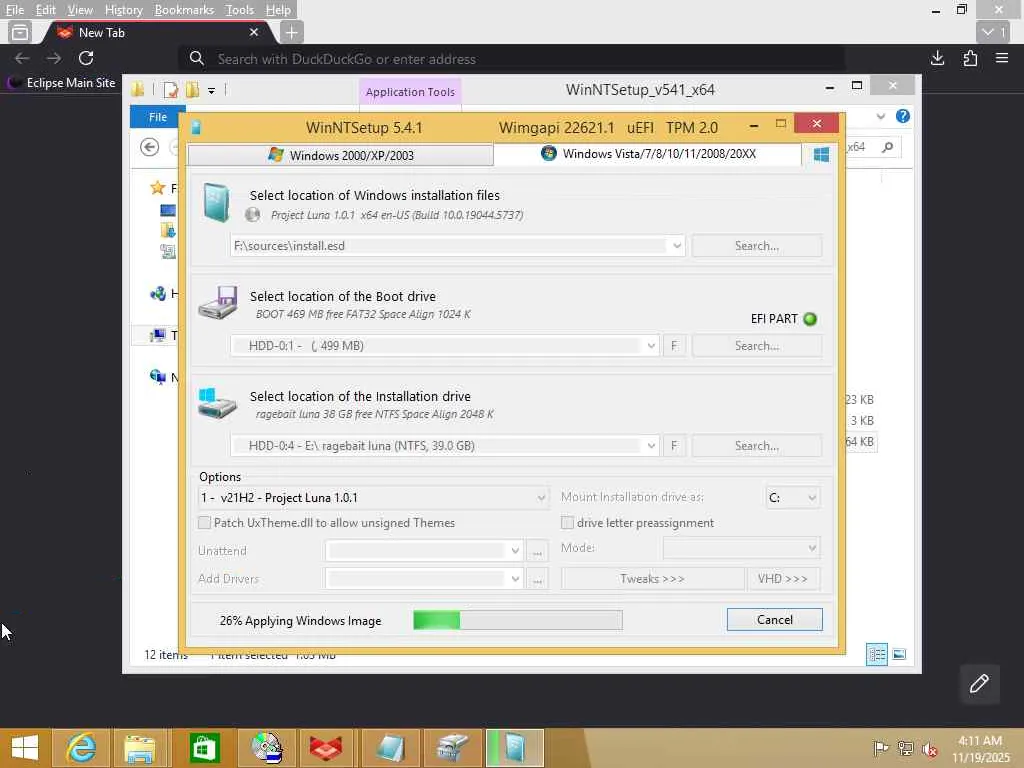
Task: Open File Explorer from taskbar
Action: [x=140, y=748]
